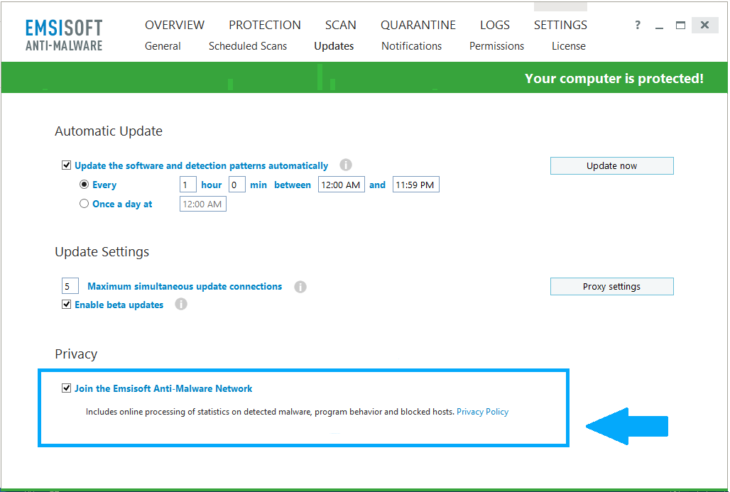The image size is (730, 492).
Task: Open the Privacy Policy link
Action: (482, 411)
